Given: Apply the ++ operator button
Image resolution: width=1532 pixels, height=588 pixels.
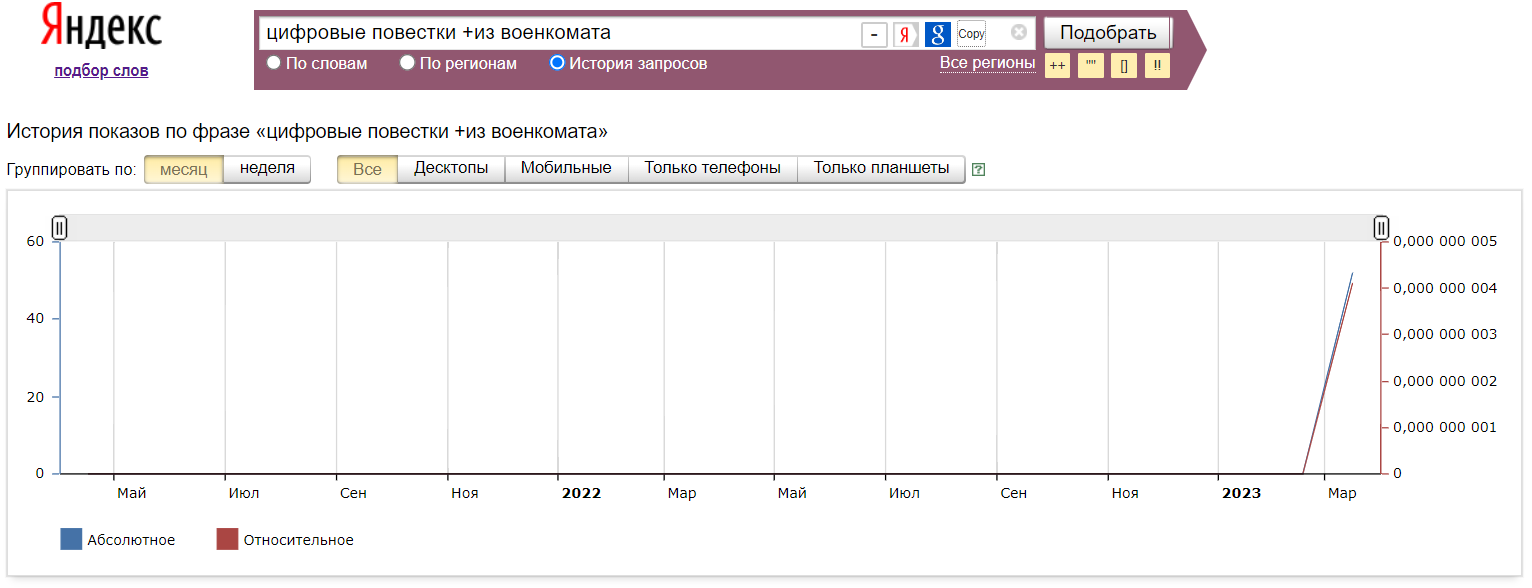Looking at the screenshot, I should [1057, 66].
